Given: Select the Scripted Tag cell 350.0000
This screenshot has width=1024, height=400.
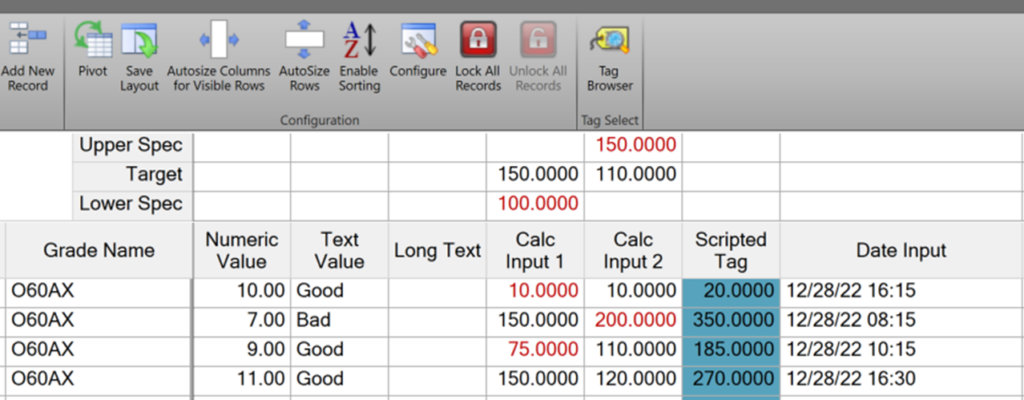Looking at the screenshot, I should 731,320.
